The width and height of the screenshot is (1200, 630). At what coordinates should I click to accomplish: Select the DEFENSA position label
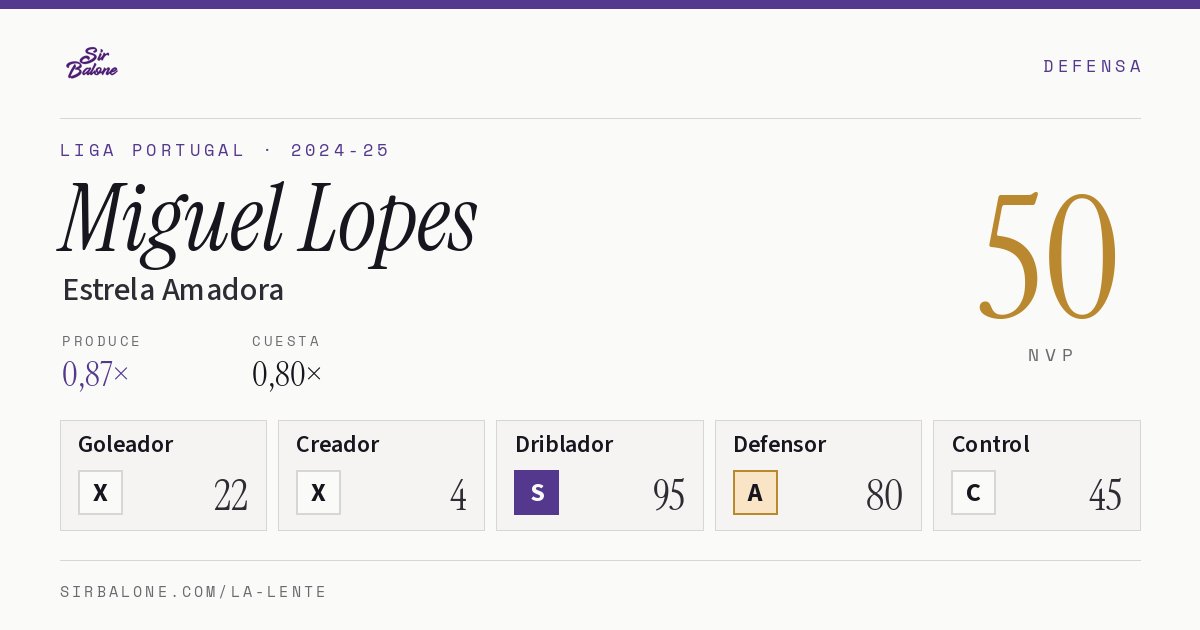pos(1092,66)
